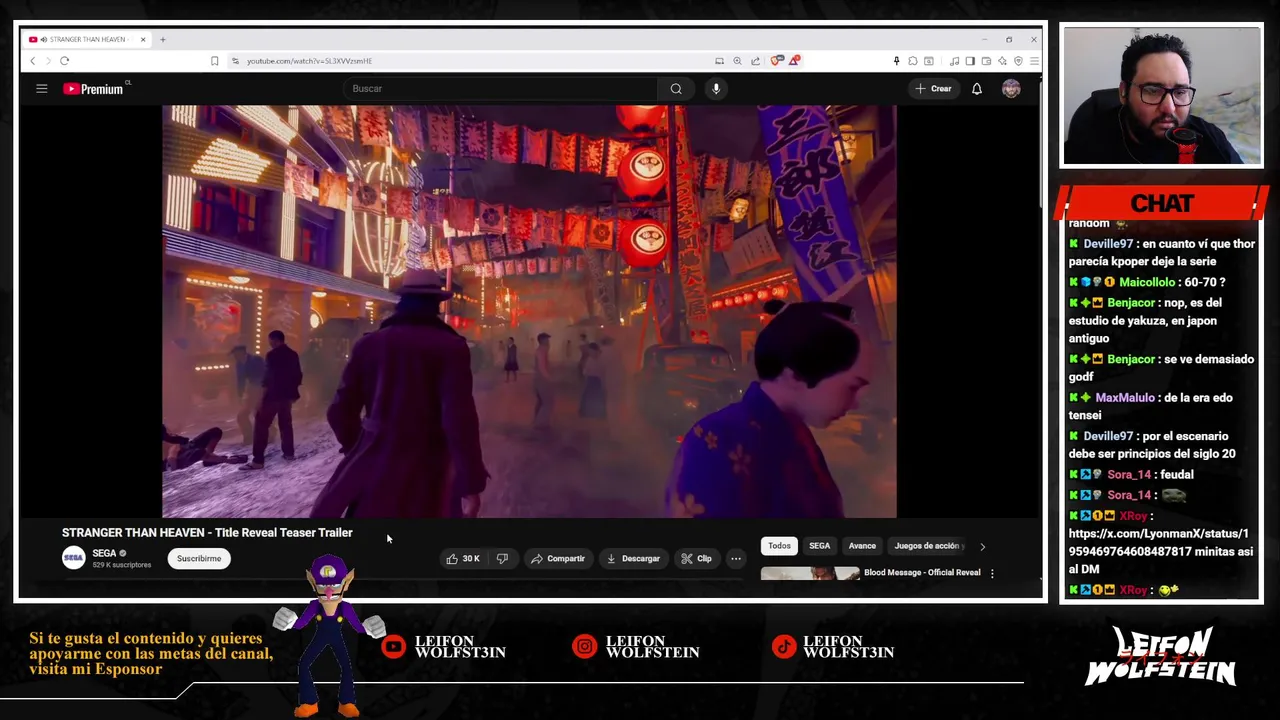Open YouTube notifications bell

pos(977,89)
